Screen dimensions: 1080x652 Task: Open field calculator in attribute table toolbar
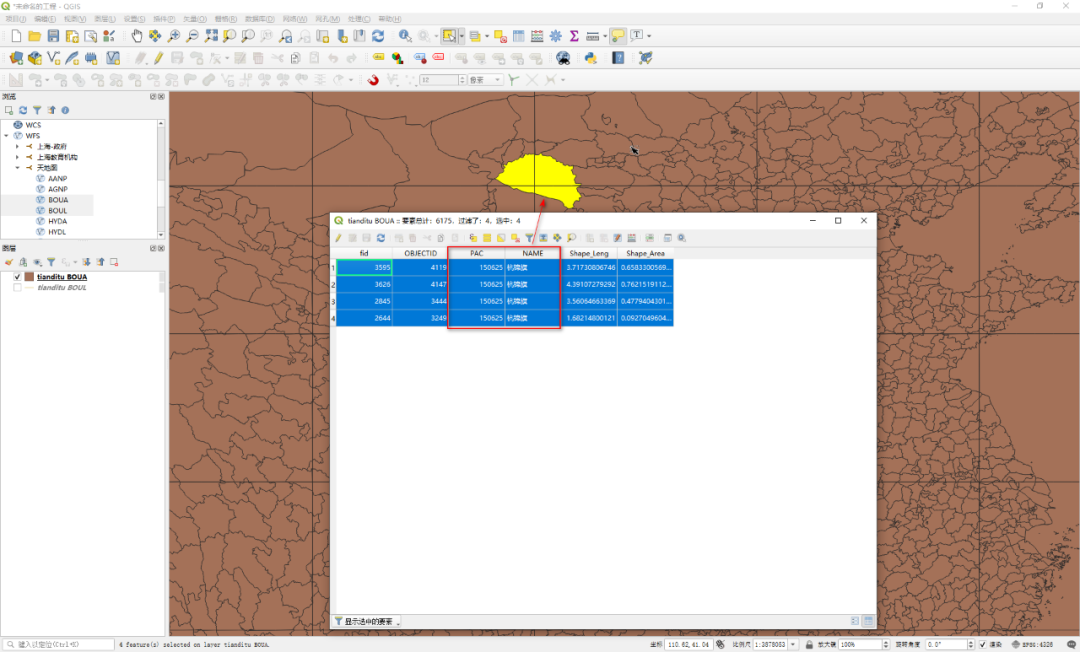tap(632, 238)
